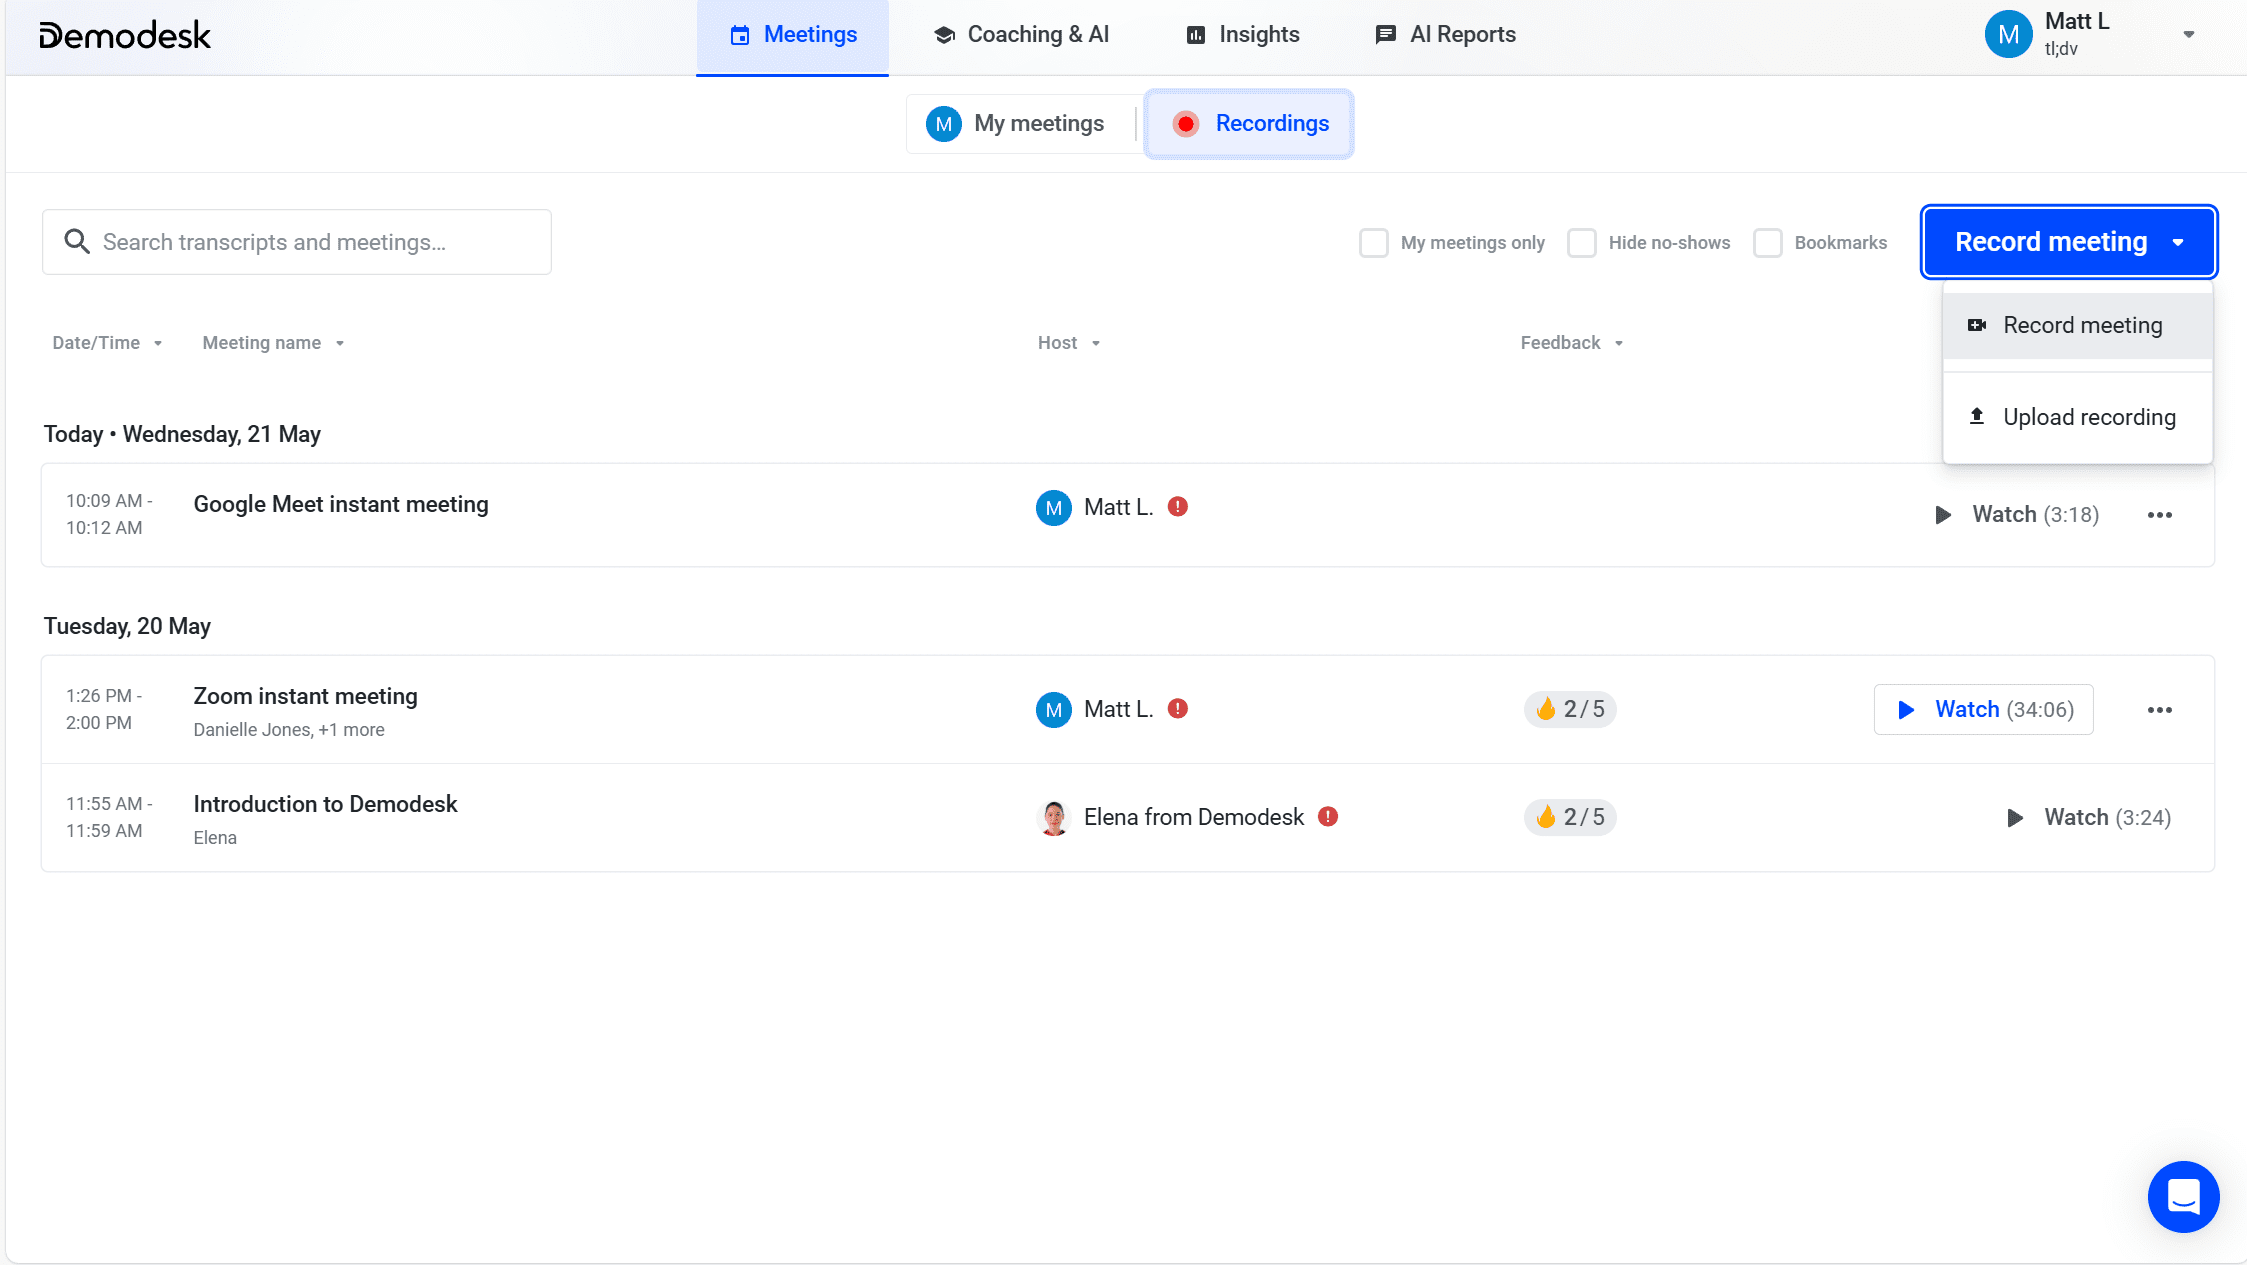Open three-dot menu for Google Meet instant meeting
The height and width of the screenshot is (1265, 2247).
[x=2159, y=515]
